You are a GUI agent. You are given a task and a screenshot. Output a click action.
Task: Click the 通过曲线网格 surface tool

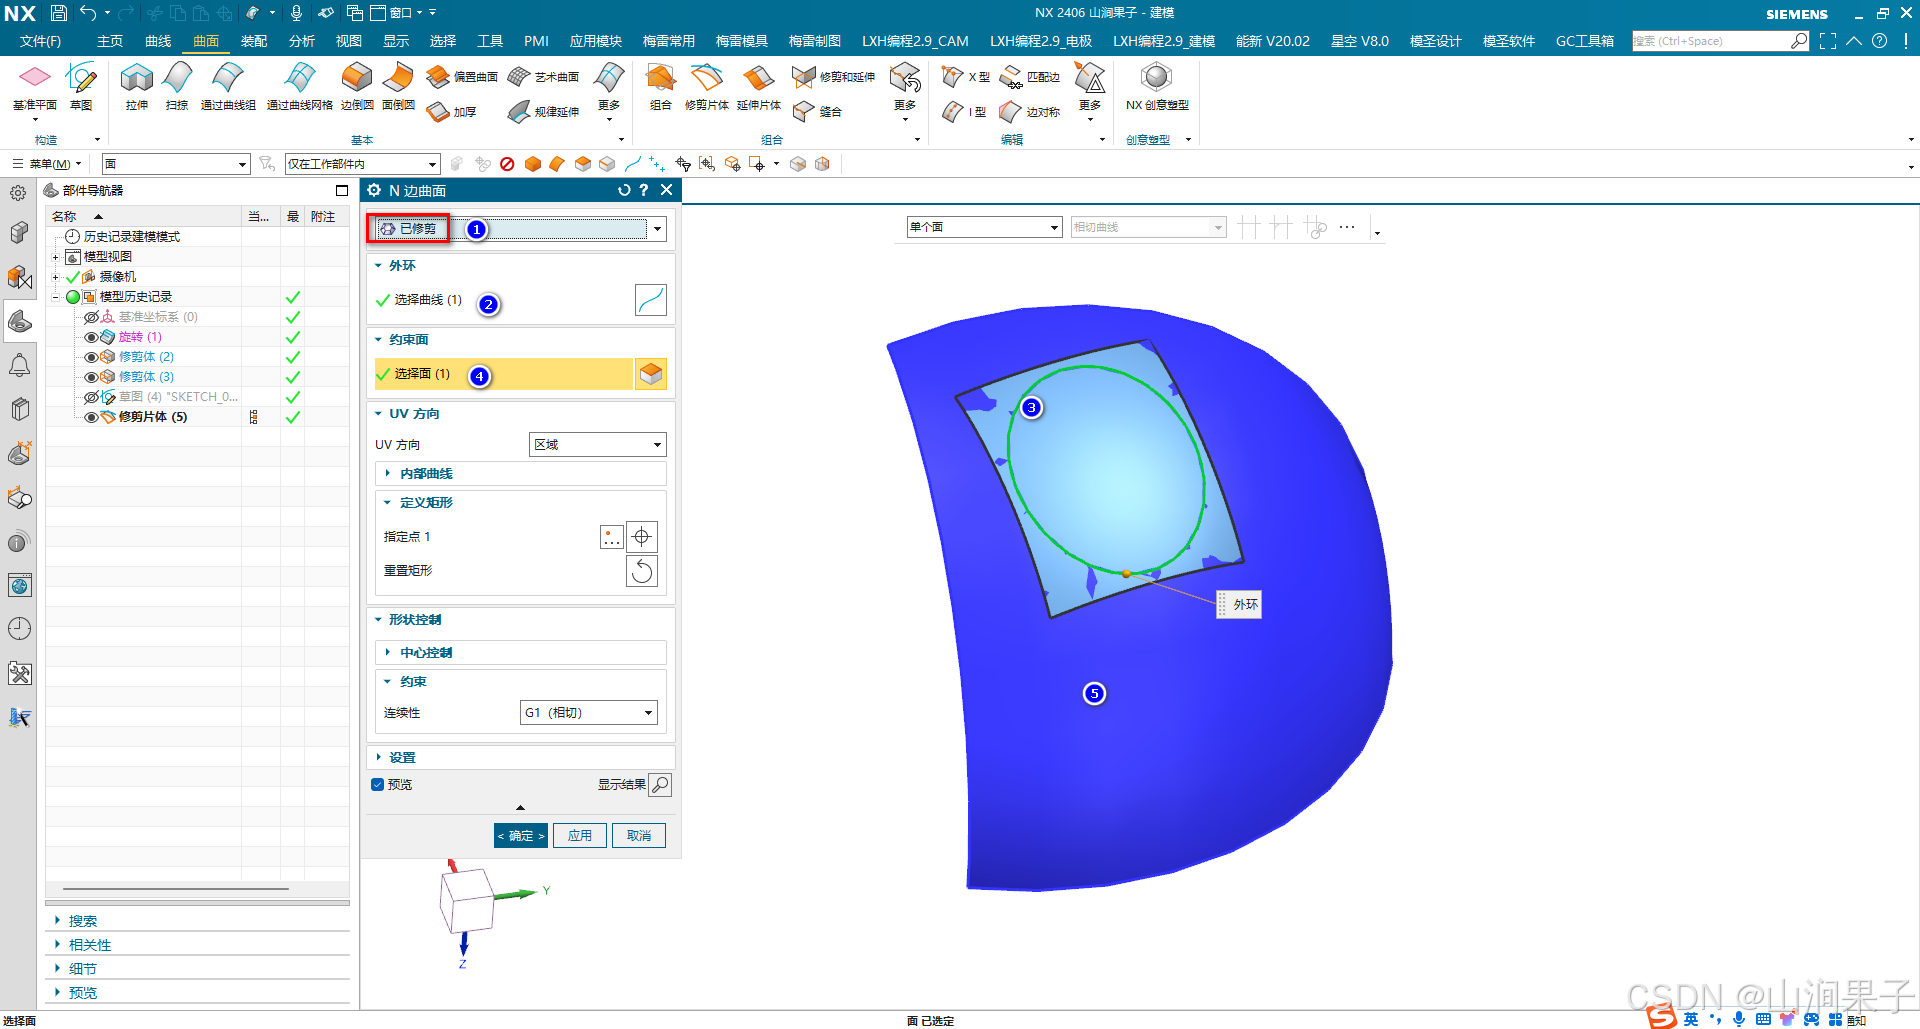point(299,87)
